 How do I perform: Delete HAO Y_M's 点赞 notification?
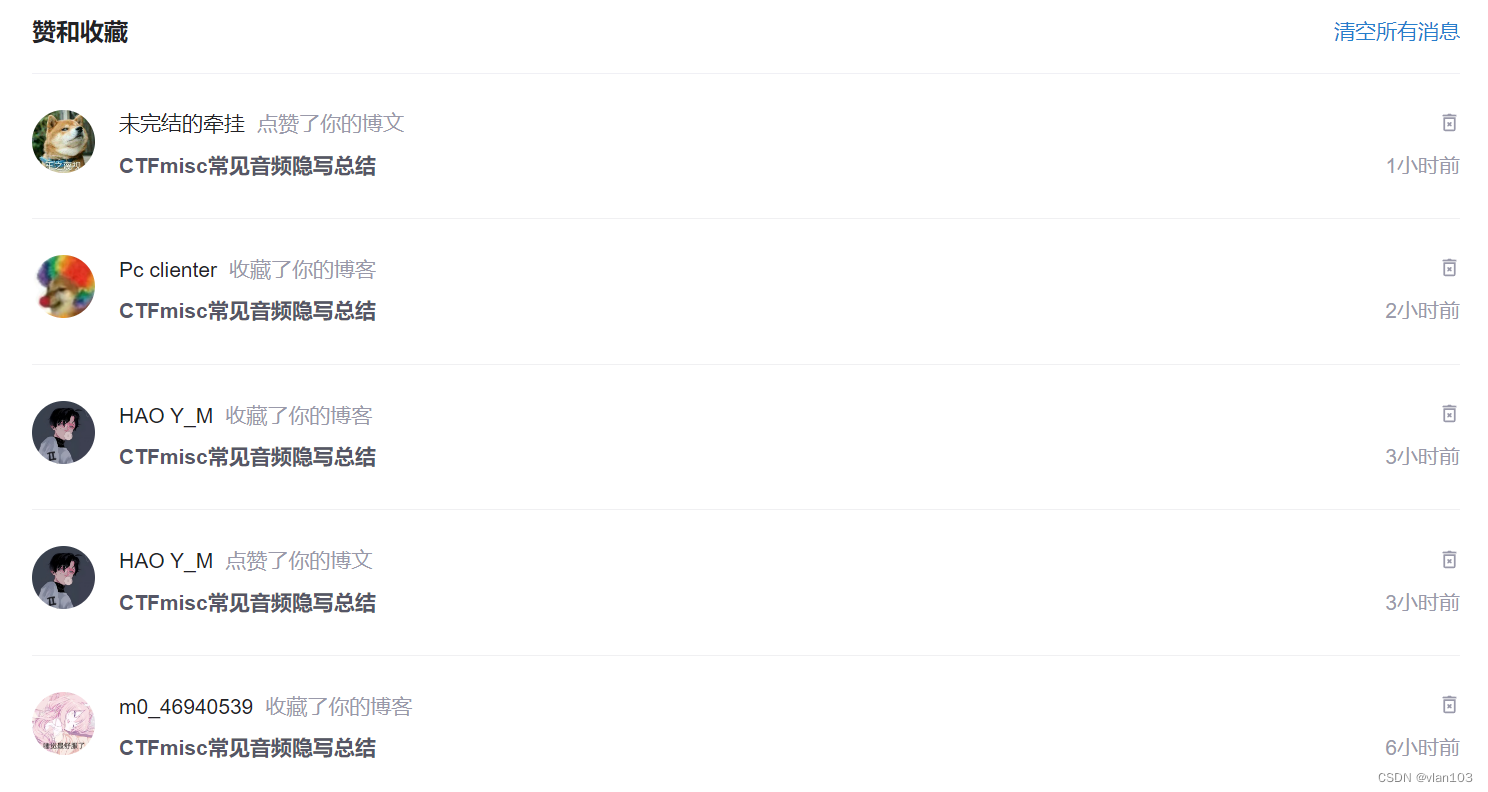pyautogui.click(x=1449, y=560)
